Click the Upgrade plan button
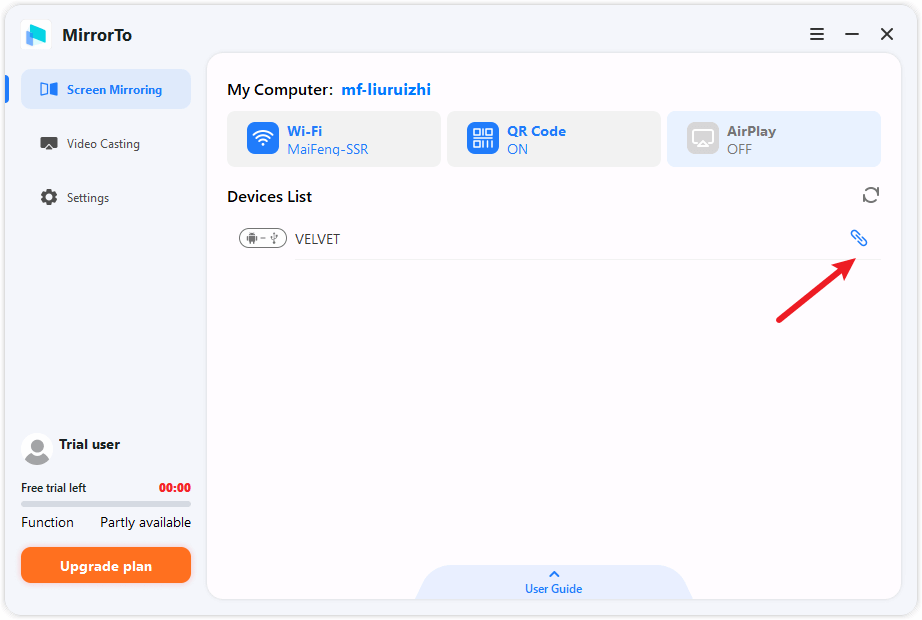This screenshot has width=922, height=620. [x=106, y=565]
